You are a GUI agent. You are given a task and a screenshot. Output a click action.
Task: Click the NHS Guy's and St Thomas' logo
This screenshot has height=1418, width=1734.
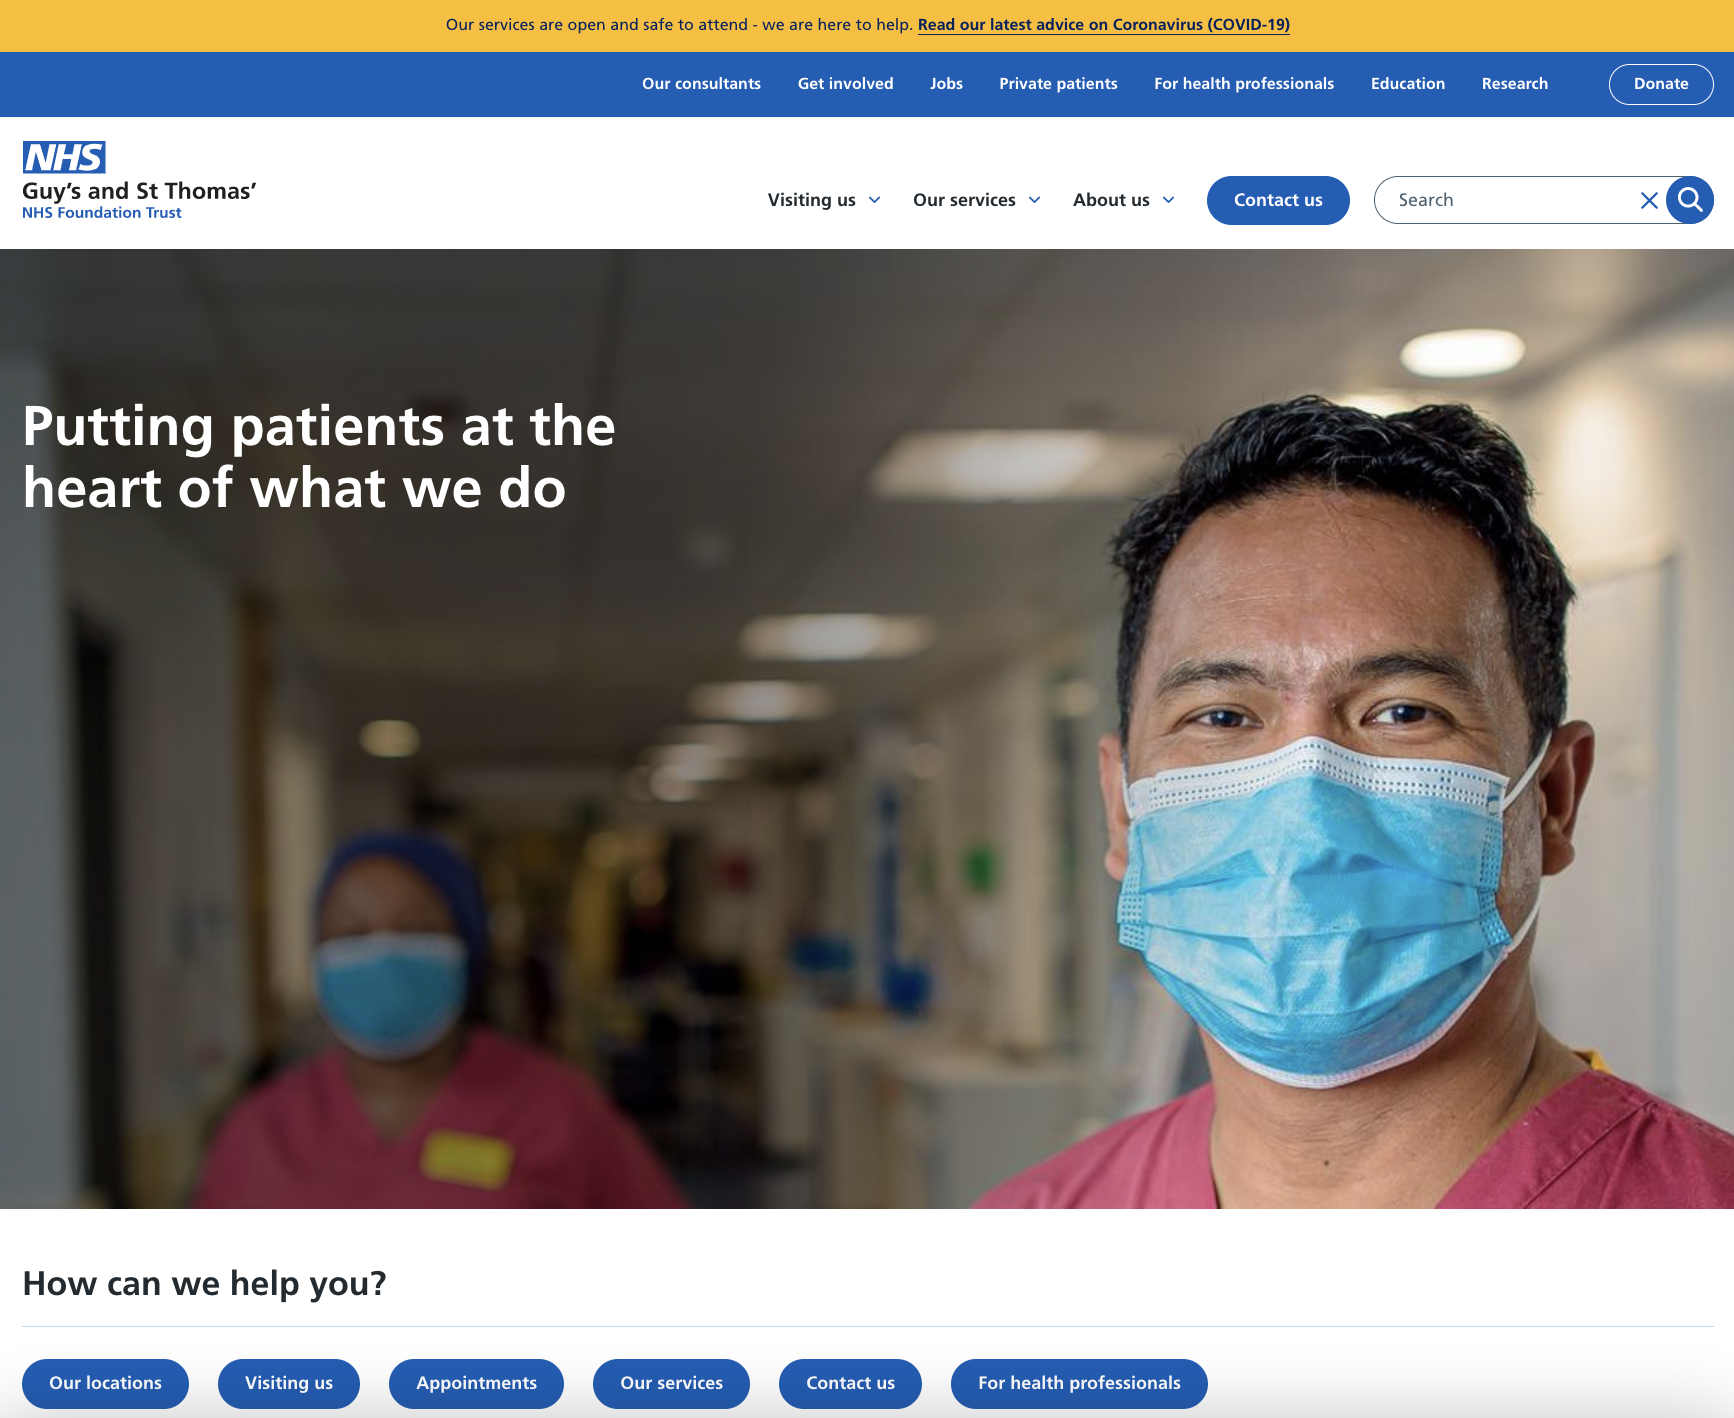139,181
